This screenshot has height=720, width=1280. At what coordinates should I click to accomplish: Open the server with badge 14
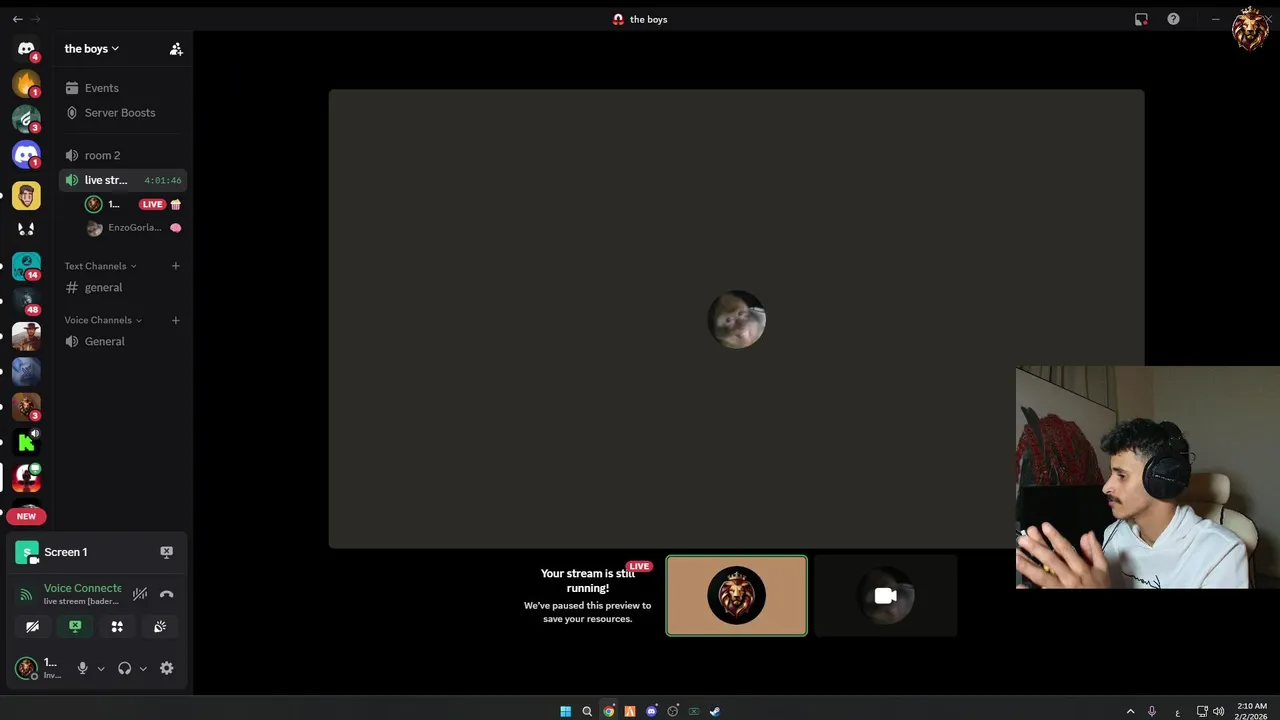click(26, 266)
